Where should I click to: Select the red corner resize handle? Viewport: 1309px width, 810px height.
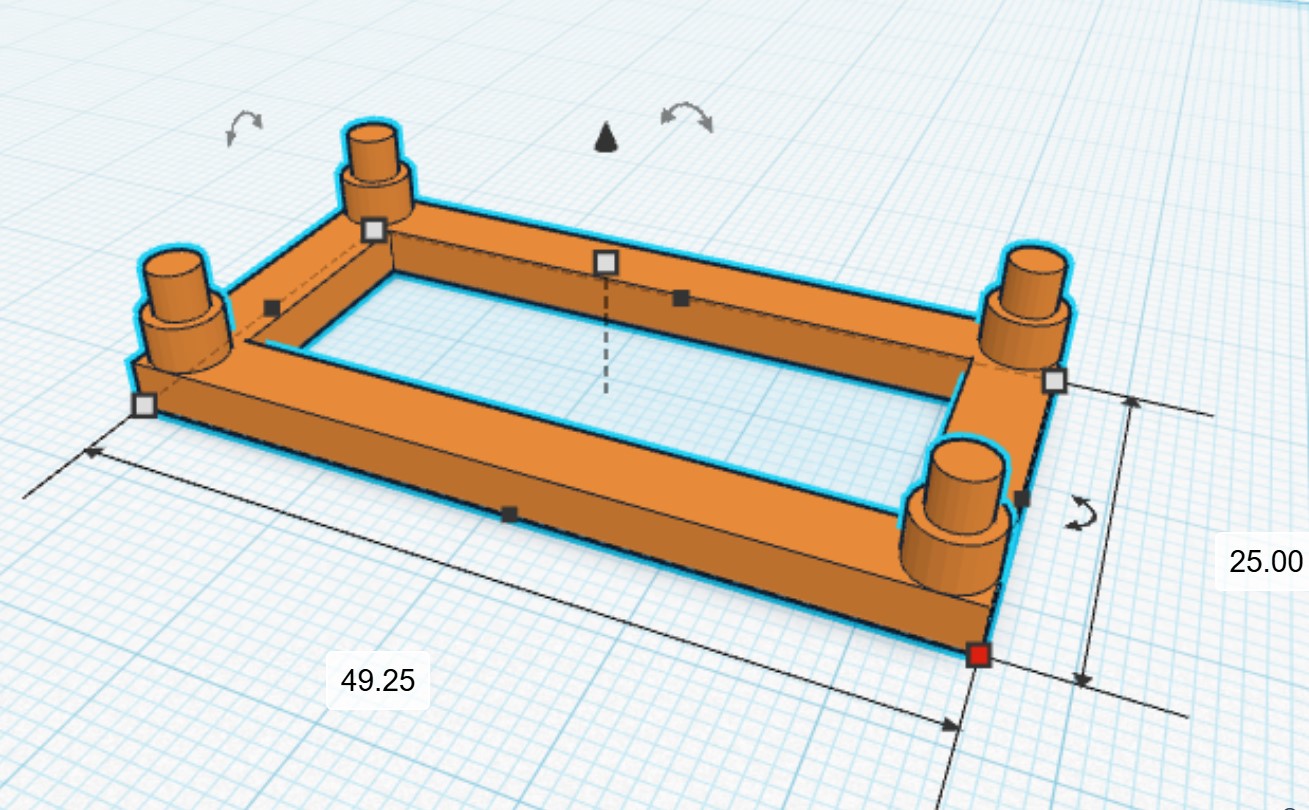978,655
